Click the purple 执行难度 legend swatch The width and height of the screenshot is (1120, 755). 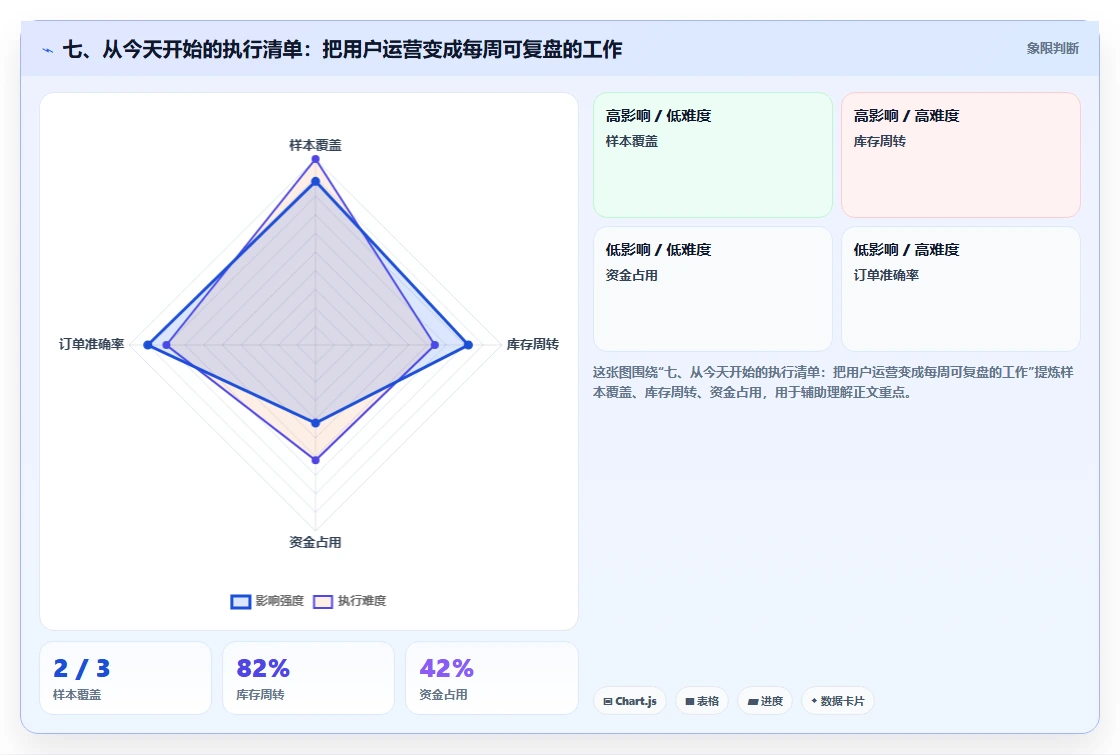pos(323,601)
